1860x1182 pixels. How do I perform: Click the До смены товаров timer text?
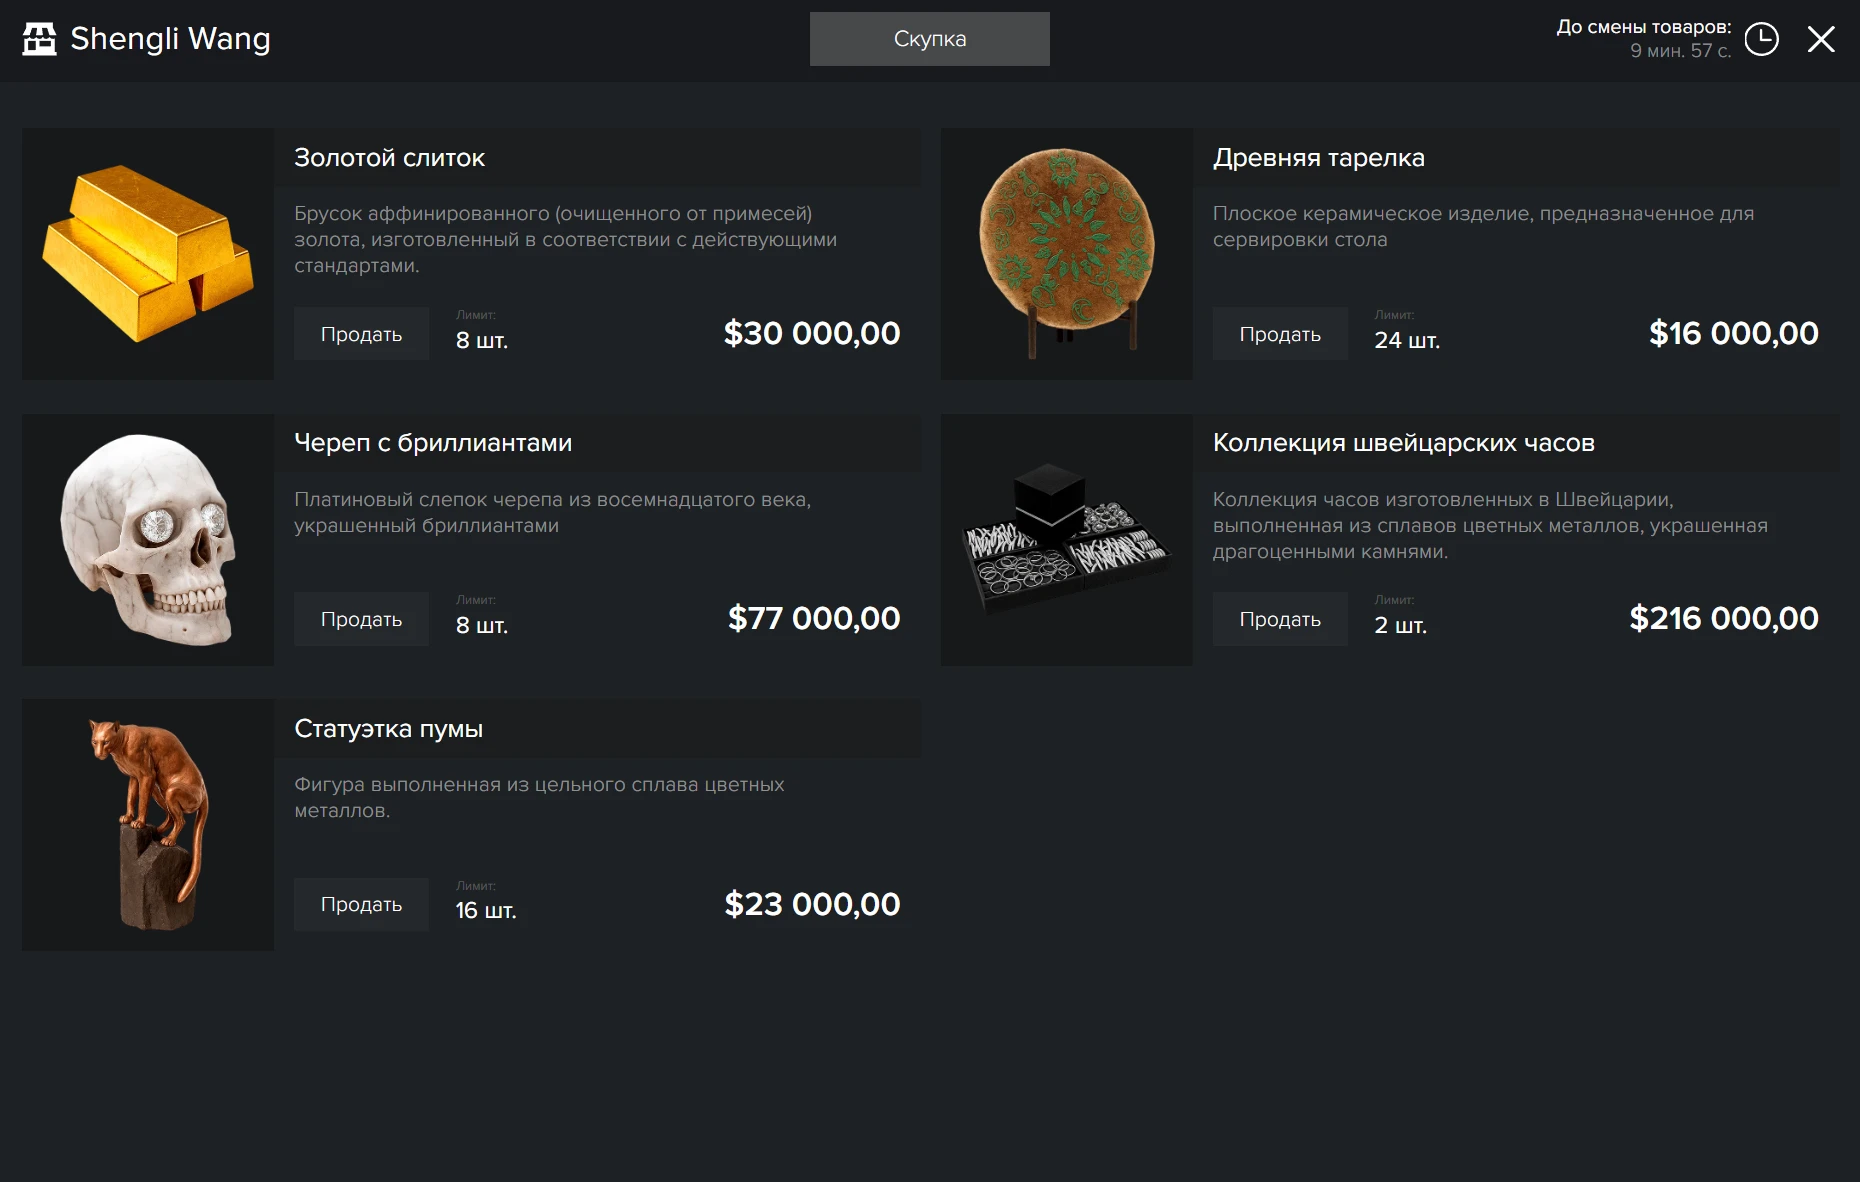point(1643,38)
